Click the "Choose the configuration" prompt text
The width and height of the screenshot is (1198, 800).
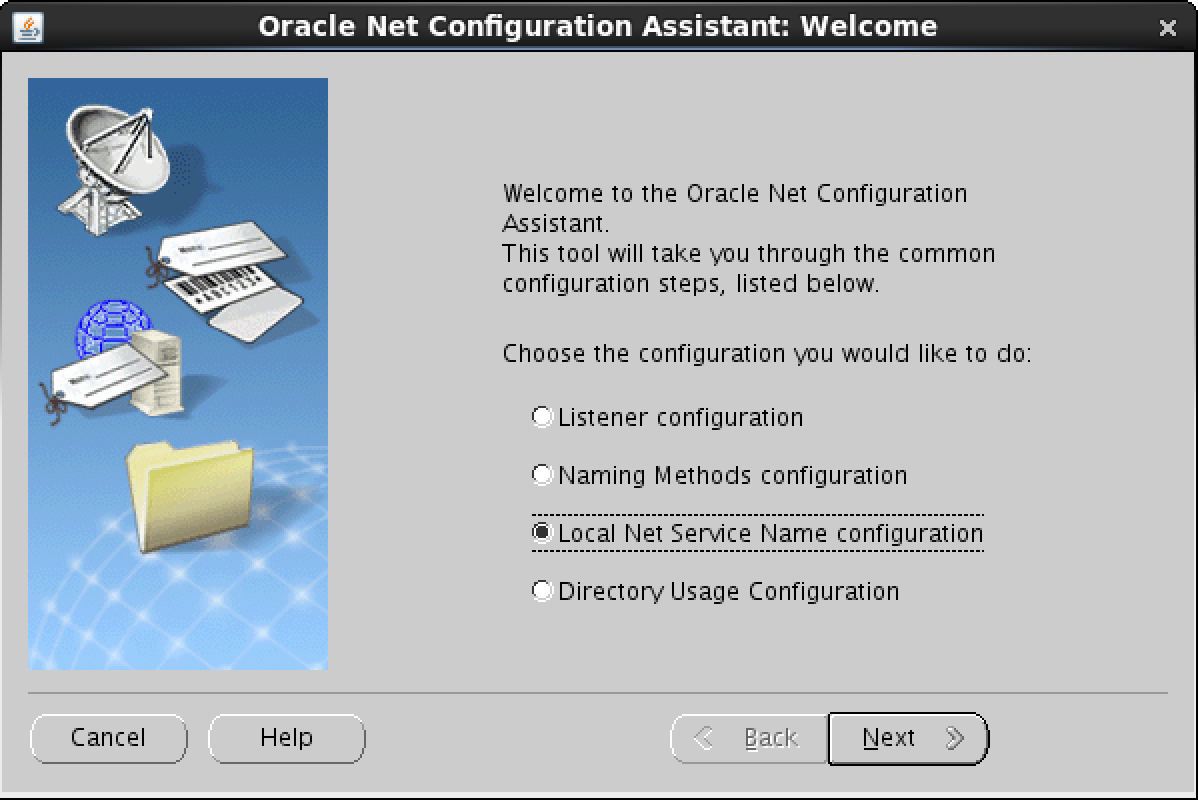pyautogui.click(x=766, y=354)
